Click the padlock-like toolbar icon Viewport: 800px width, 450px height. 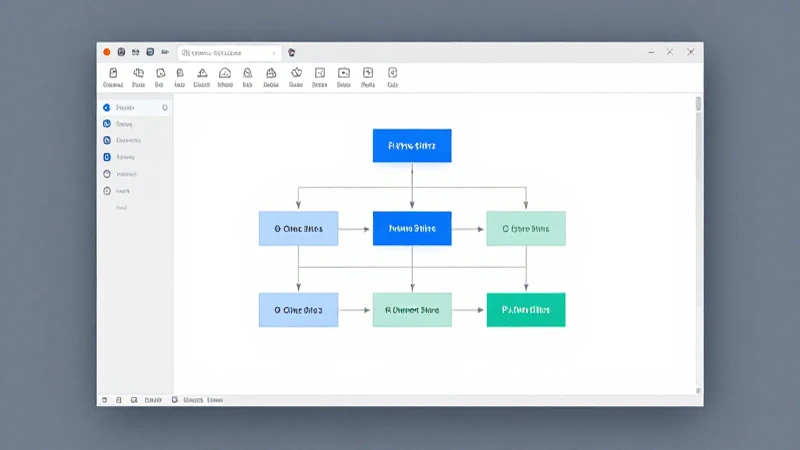click(247, 73)
